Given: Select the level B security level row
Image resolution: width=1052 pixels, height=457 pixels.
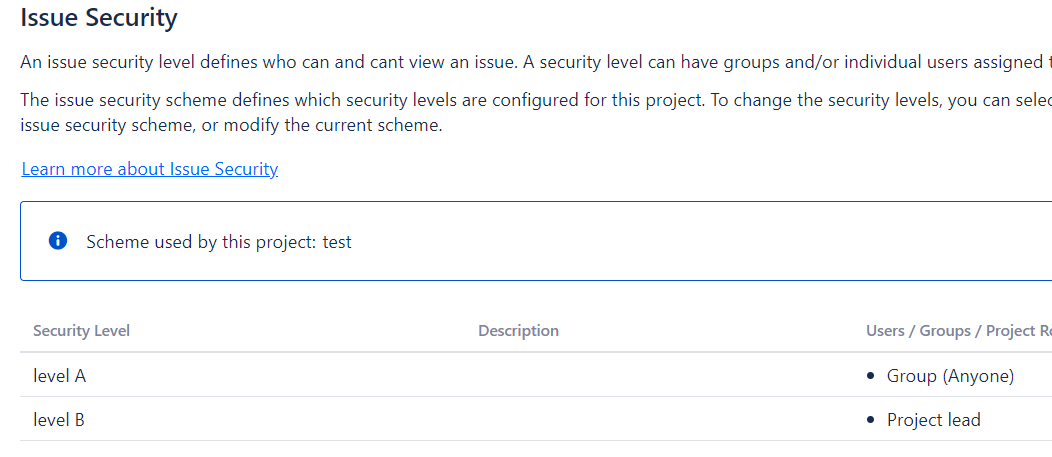Looking at the screenshot, I should [59, 420].
